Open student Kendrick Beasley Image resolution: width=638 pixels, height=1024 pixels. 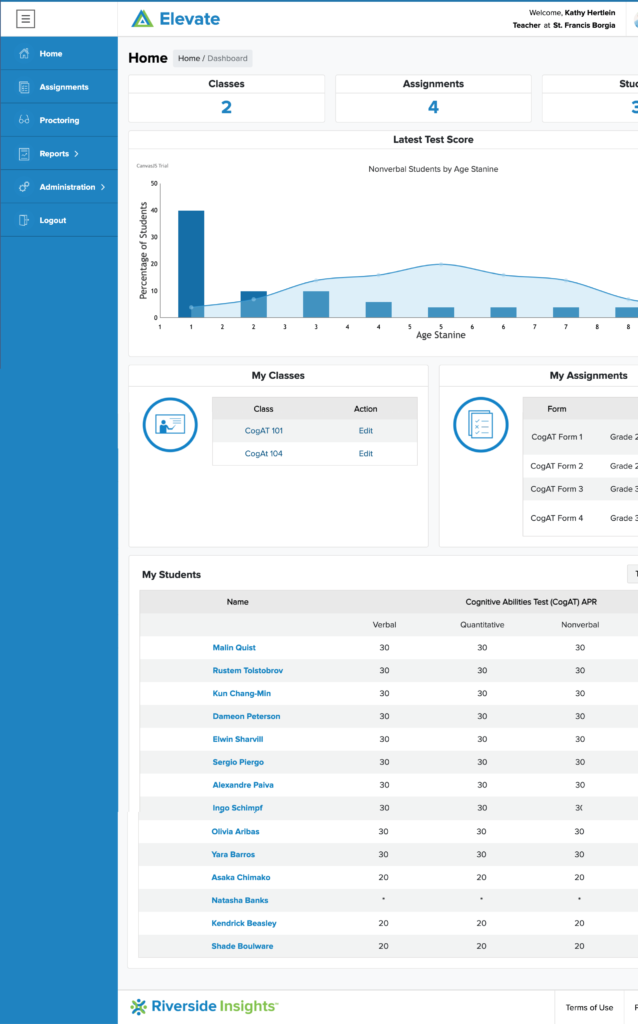click(244, 923)
